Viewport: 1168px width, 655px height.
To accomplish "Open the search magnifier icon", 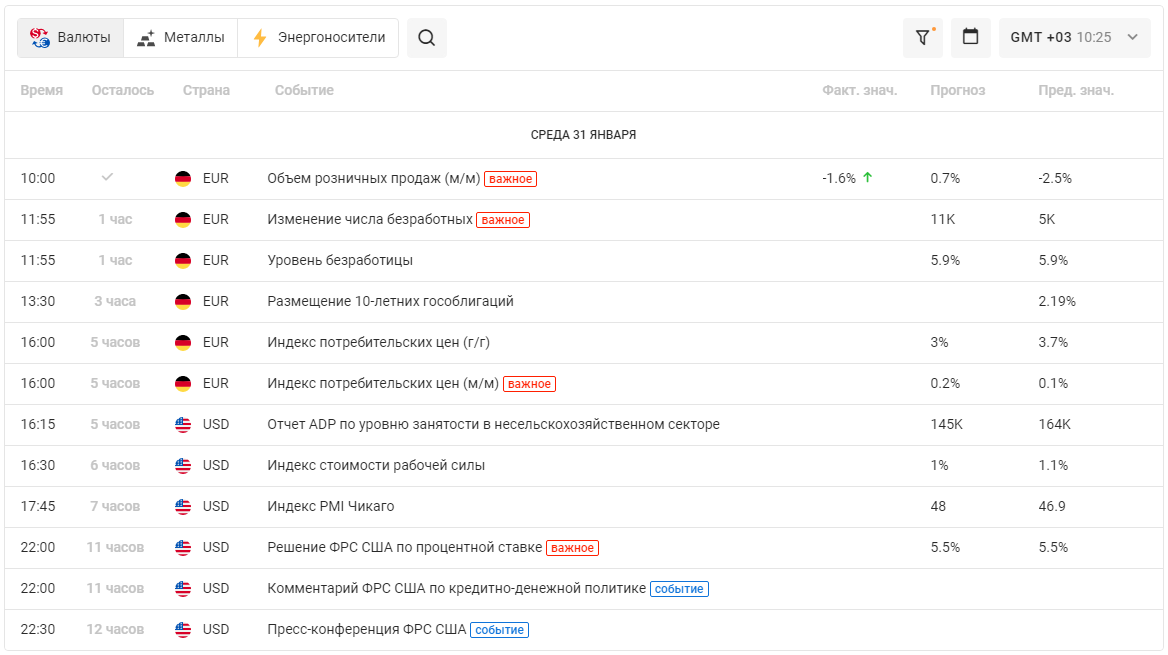I will tap(426, 37).
